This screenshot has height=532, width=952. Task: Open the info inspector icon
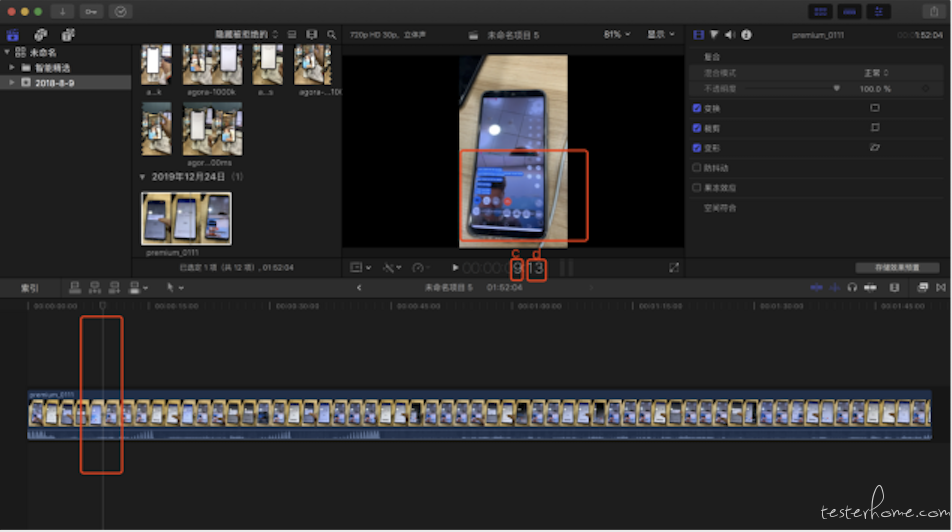[746, 35]
